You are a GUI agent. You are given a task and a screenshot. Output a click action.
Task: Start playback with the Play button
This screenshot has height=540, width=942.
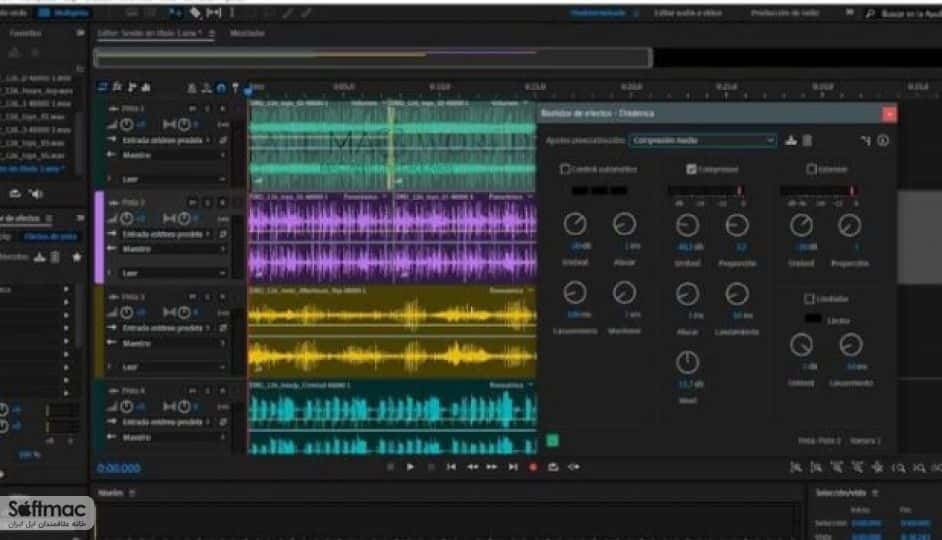tap(410, 467)
